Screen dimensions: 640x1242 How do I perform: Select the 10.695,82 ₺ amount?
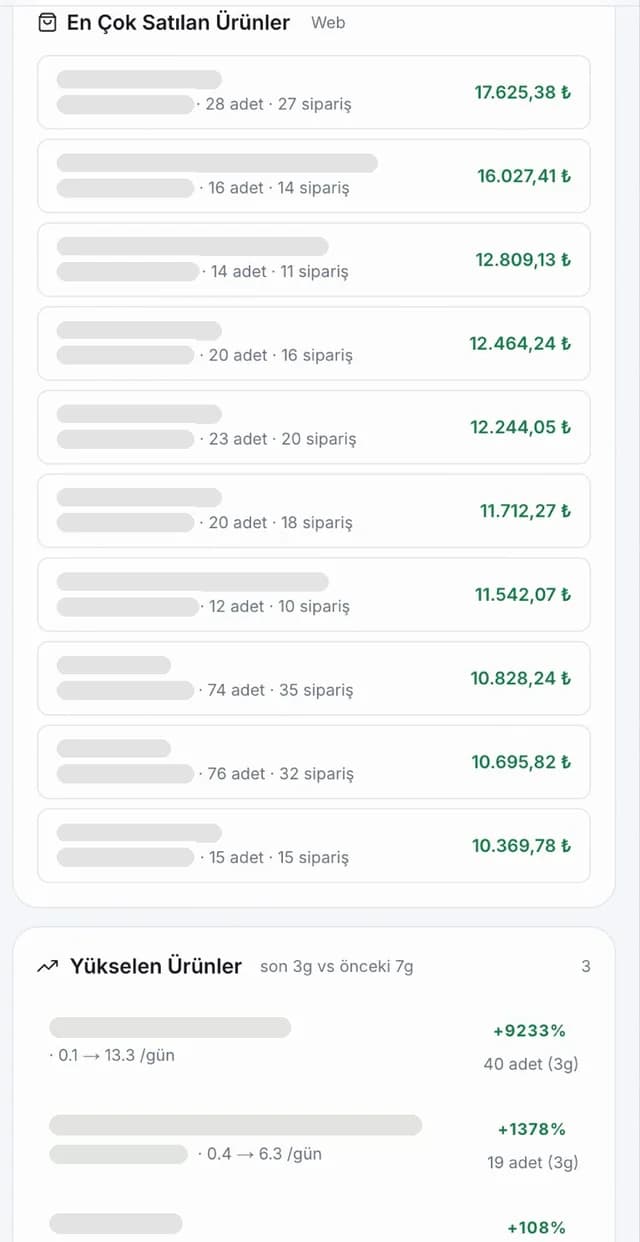[521, 762]
